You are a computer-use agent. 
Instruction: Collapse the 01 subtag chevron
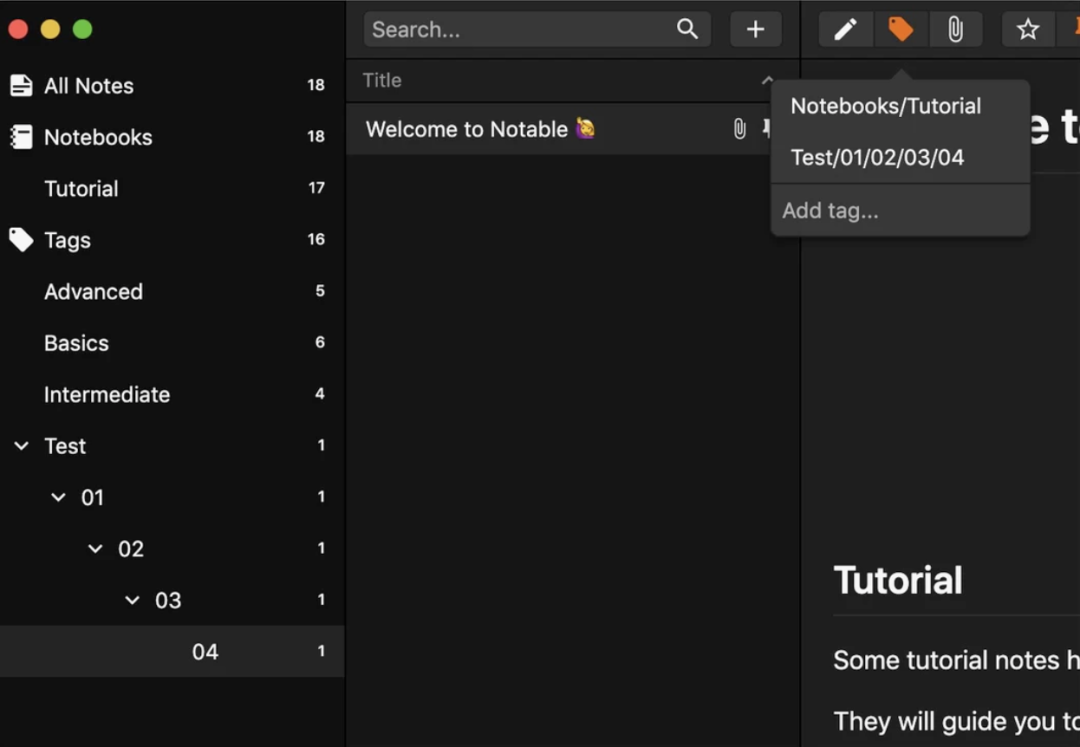[59, 497]
